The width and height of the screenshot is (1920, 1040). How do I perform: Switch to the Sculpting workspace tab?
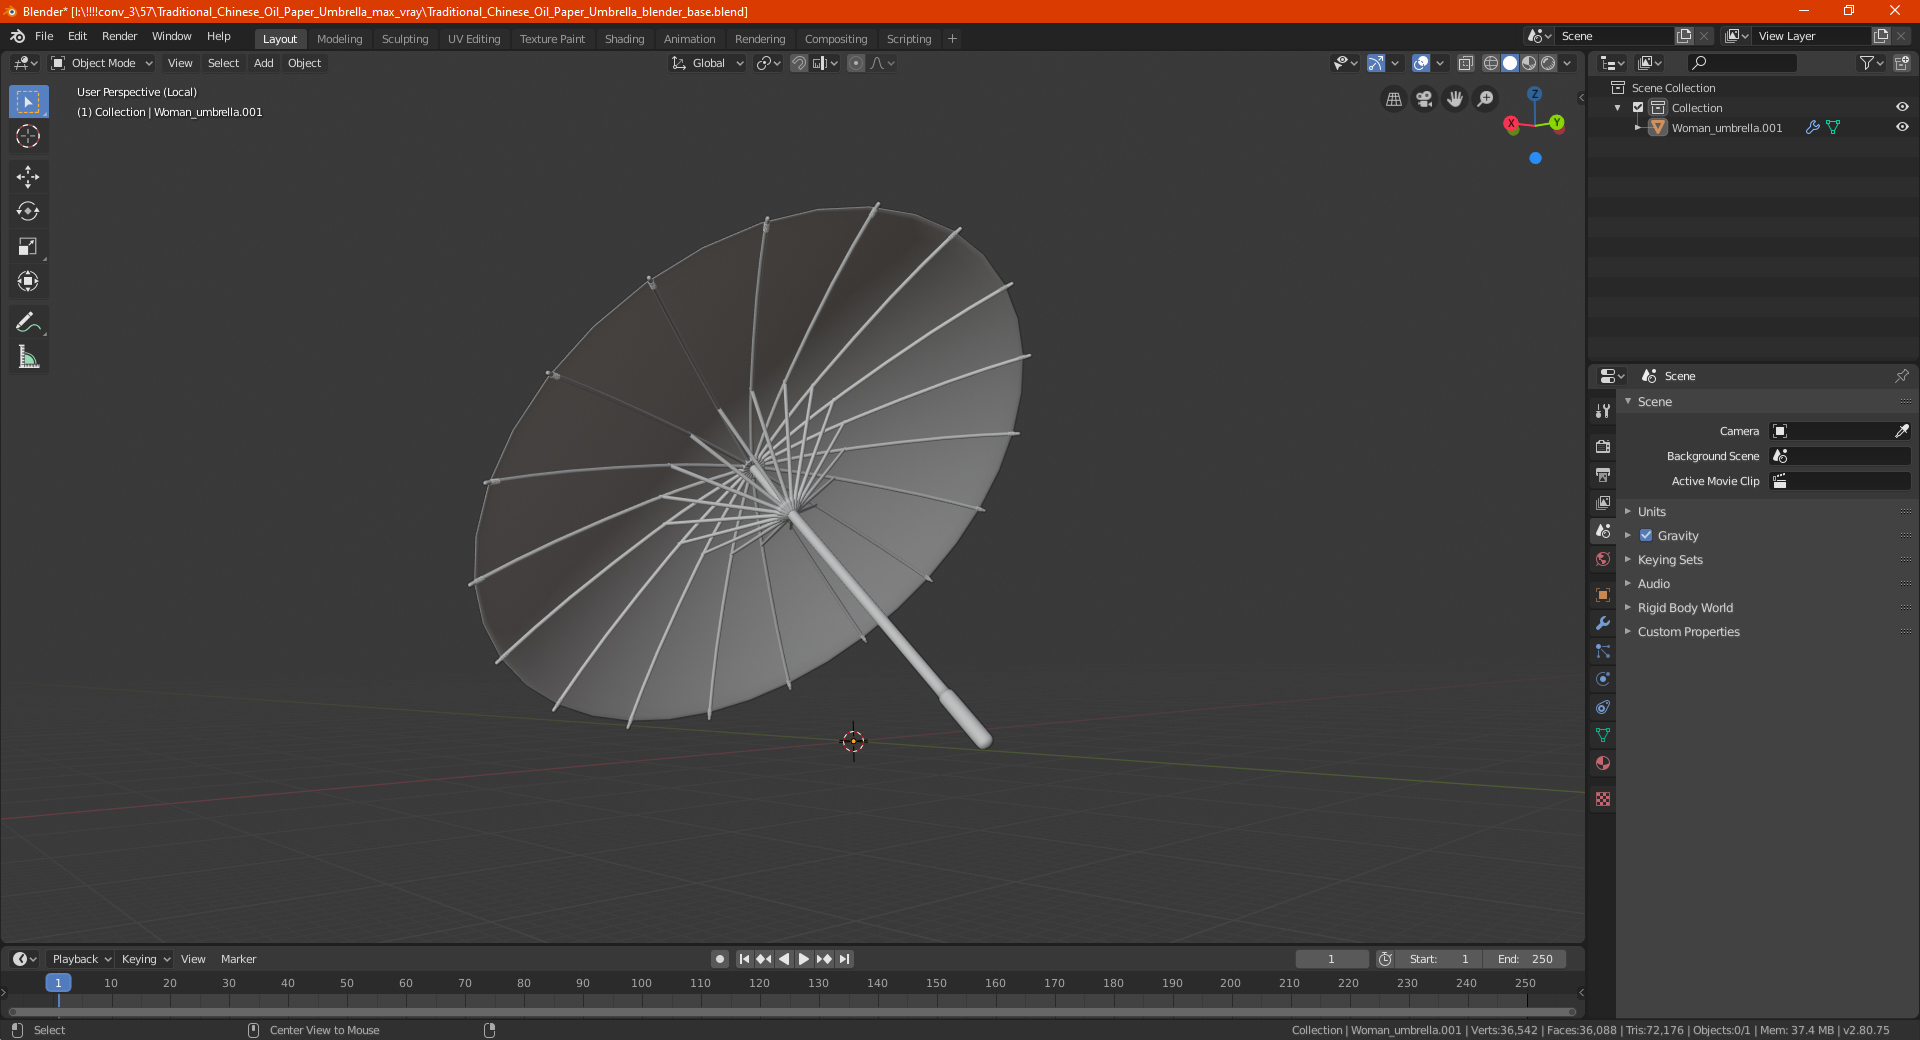point(405,39)
